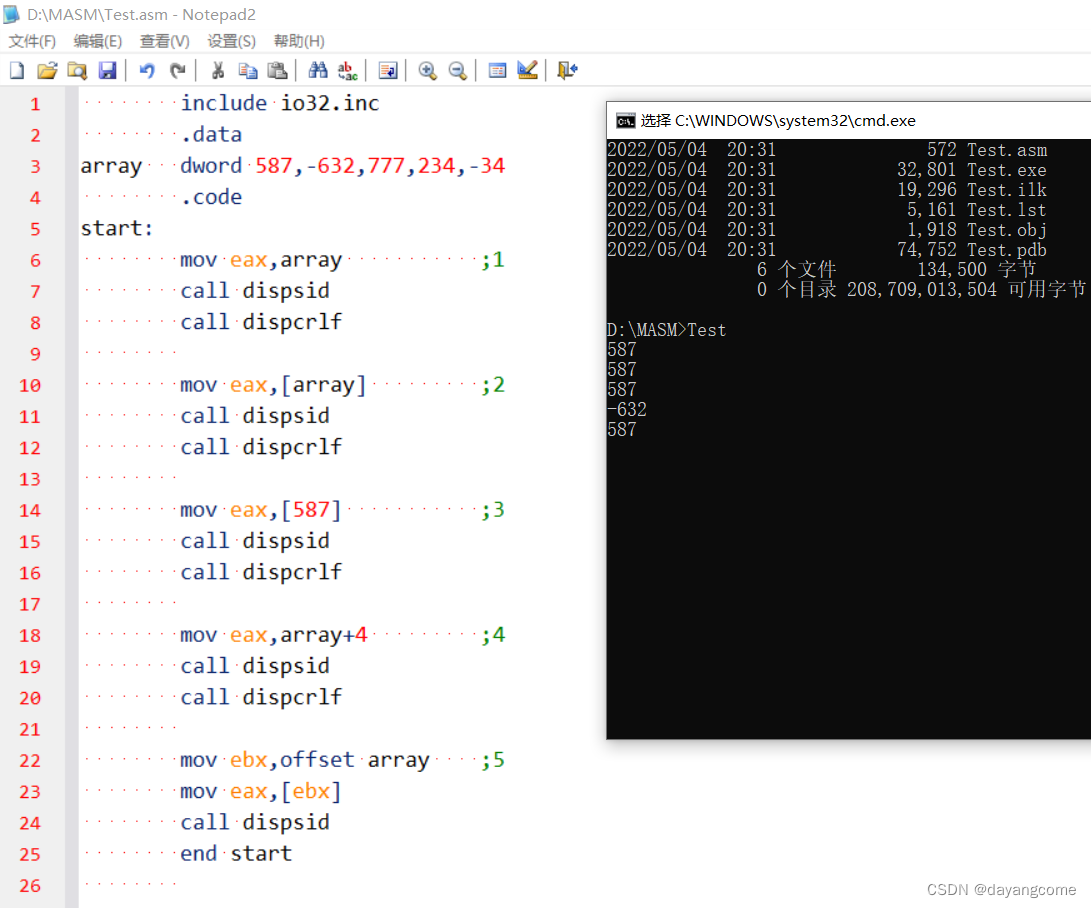Click array dword values line
The width and height of the screenshot is (1091, 908).
[293, 166]
